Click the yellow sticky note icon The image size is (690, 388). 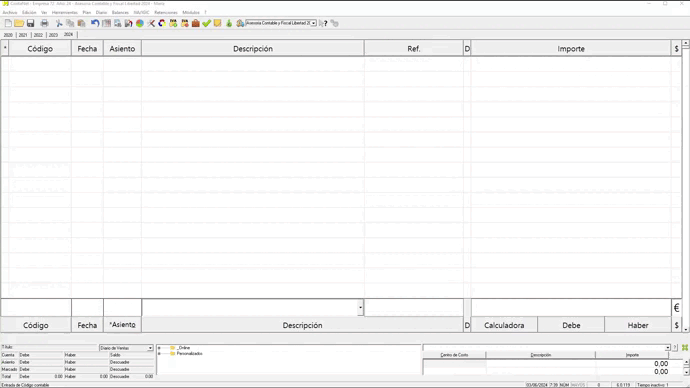pos(217,23)
